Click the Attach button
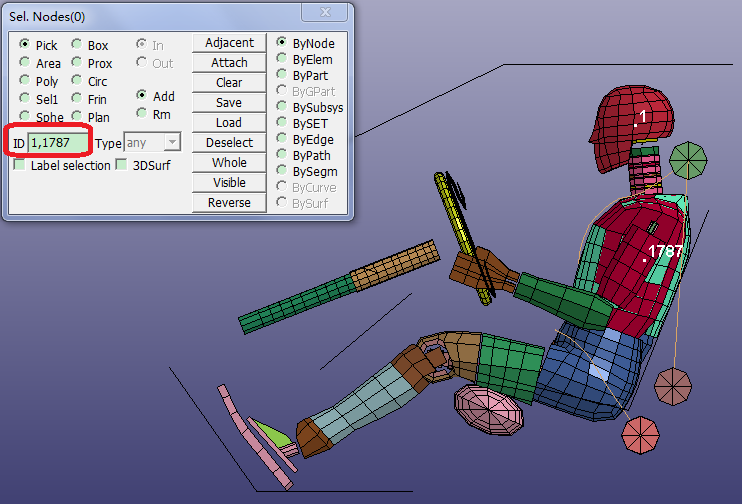The height and width of the screenshot is (504, 742). (229, 63)
